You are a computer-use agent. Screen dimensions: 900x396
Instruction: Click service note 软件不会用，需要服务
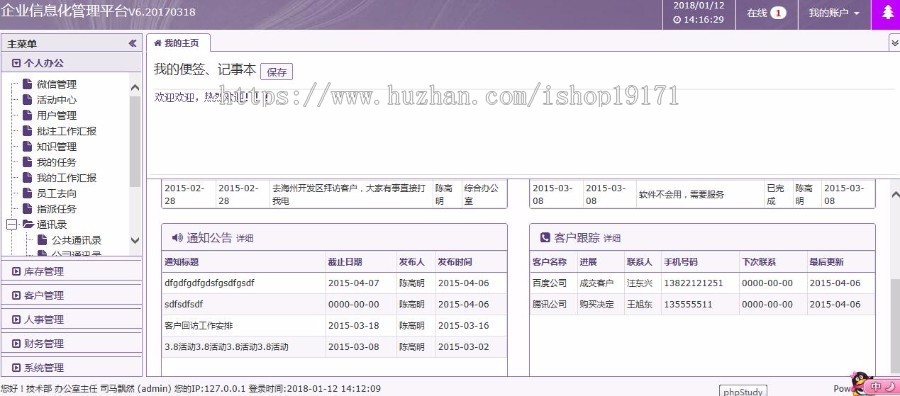tap(682, 195)
